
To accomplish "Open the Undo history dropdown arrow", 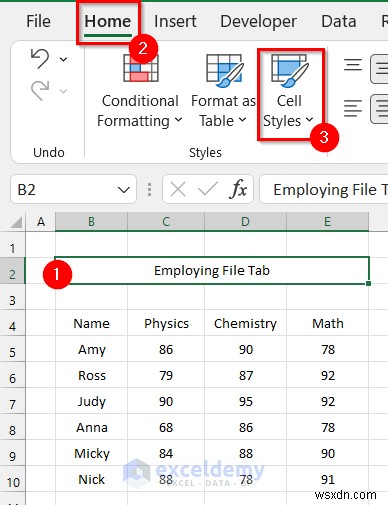I will coord(63,59).
